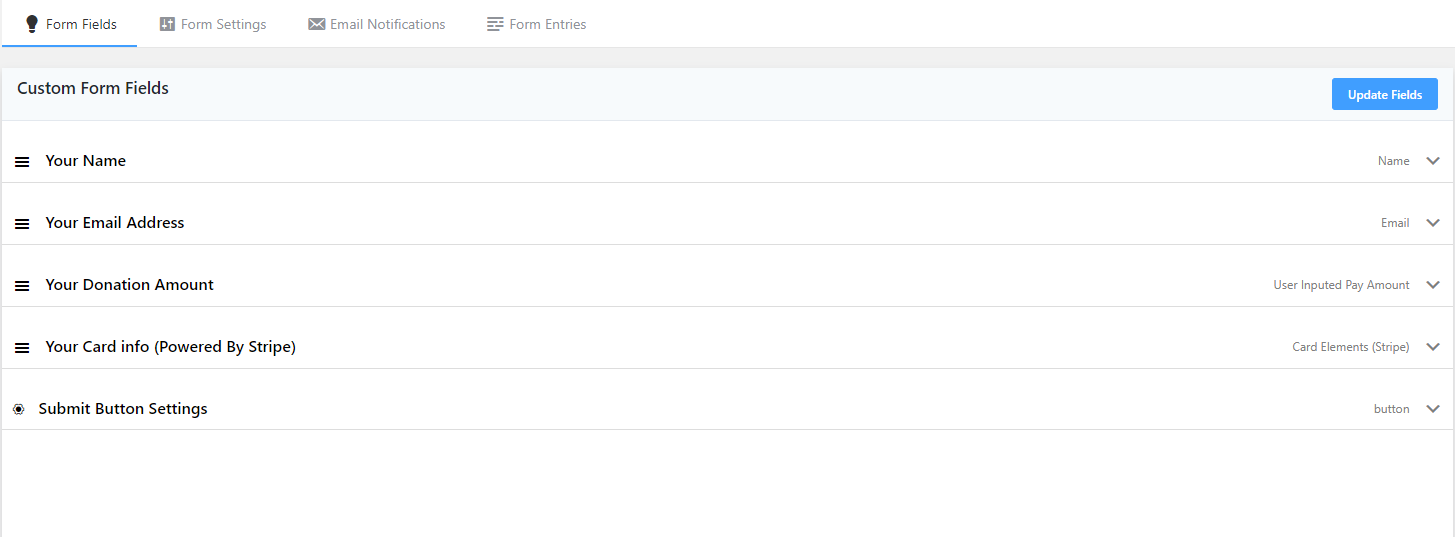Click the drag handle beside Your Email Address

(22, 224)
